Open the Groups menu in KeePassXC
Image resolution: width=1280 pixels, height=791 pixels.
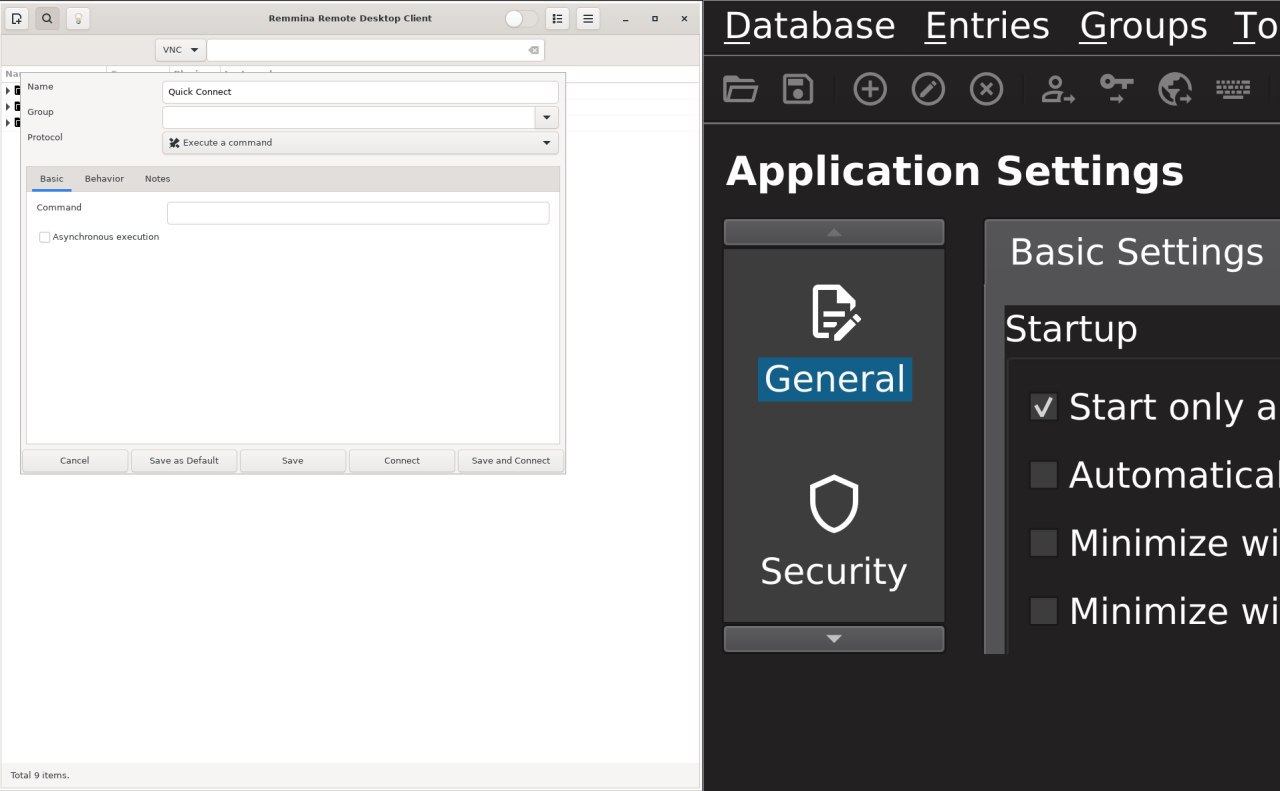click(x=1143, y=26)
